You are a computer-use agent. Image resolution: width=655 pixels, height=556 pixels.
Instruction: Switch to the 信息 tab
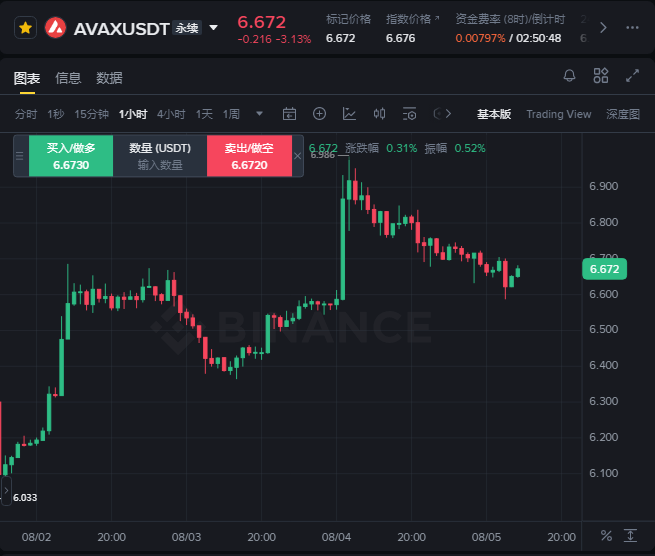click(x=68, y=78)
